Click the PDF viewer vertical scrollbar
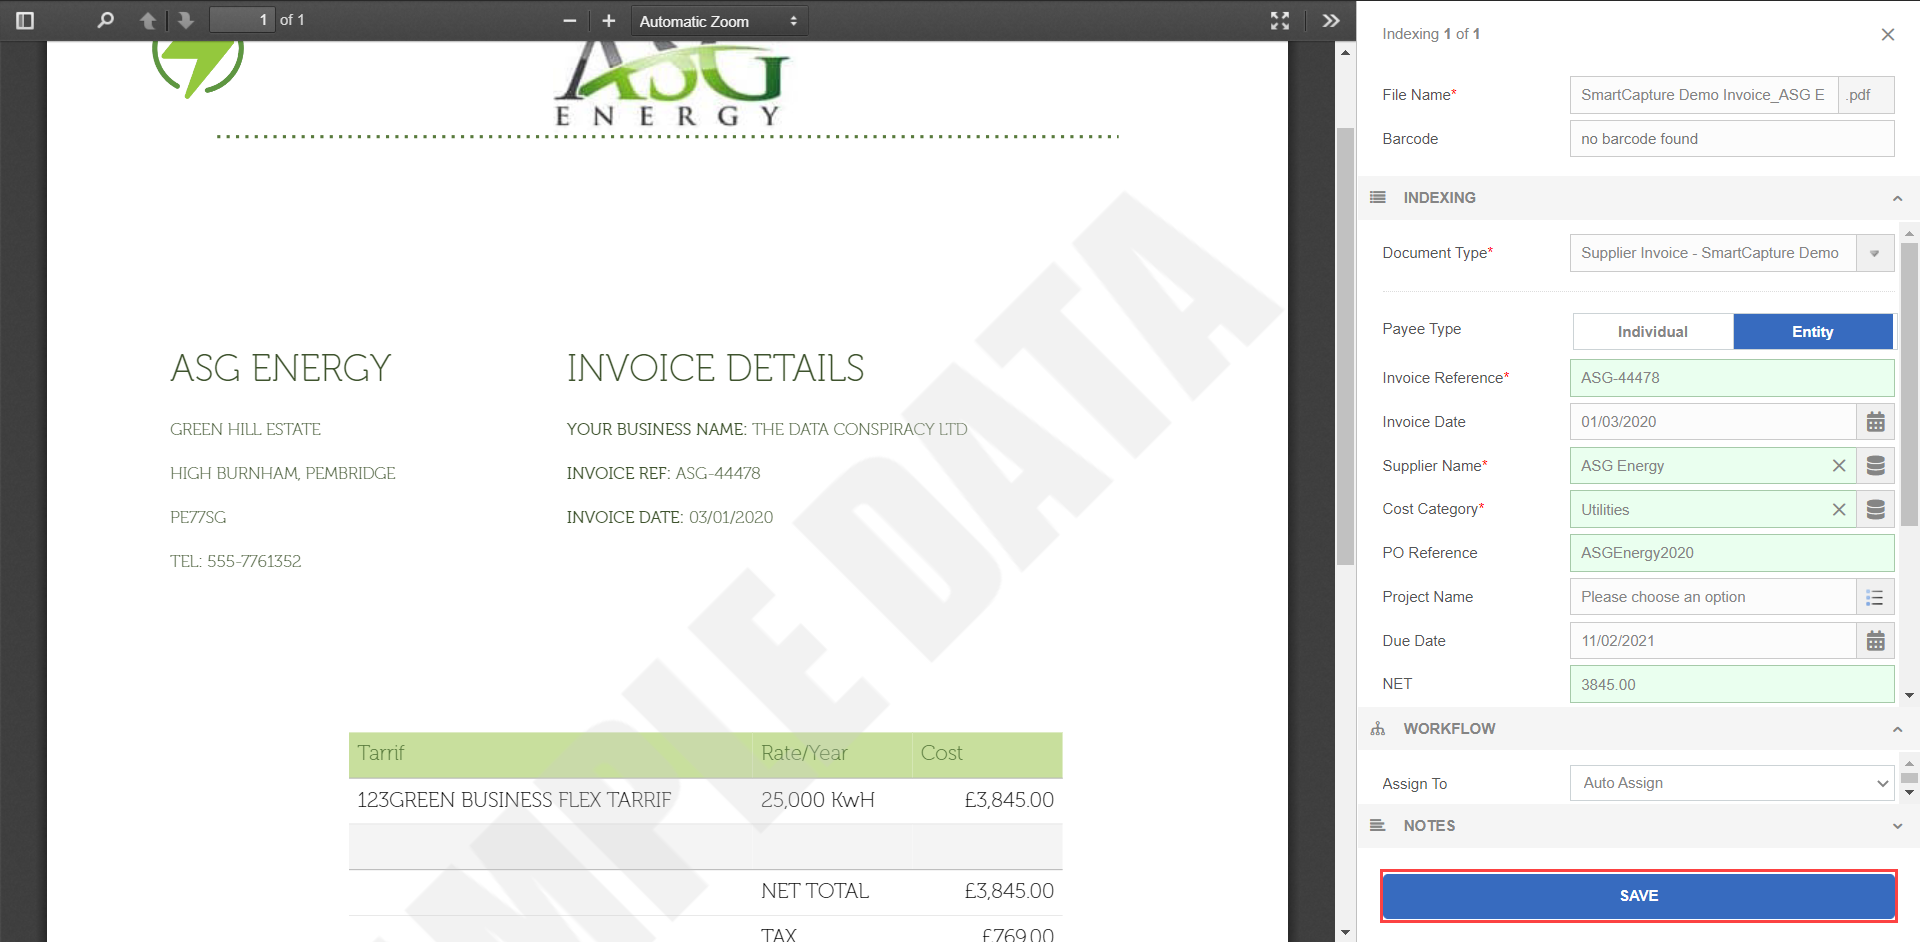 (x=1345, y=346)
